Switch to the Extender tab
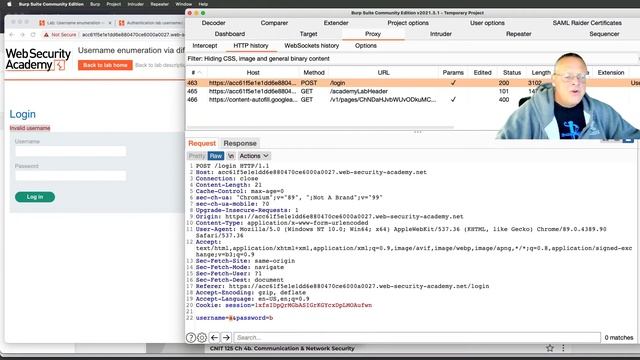Screen dimensions: 640x360 pyautogui.click(x=336, y=23)
